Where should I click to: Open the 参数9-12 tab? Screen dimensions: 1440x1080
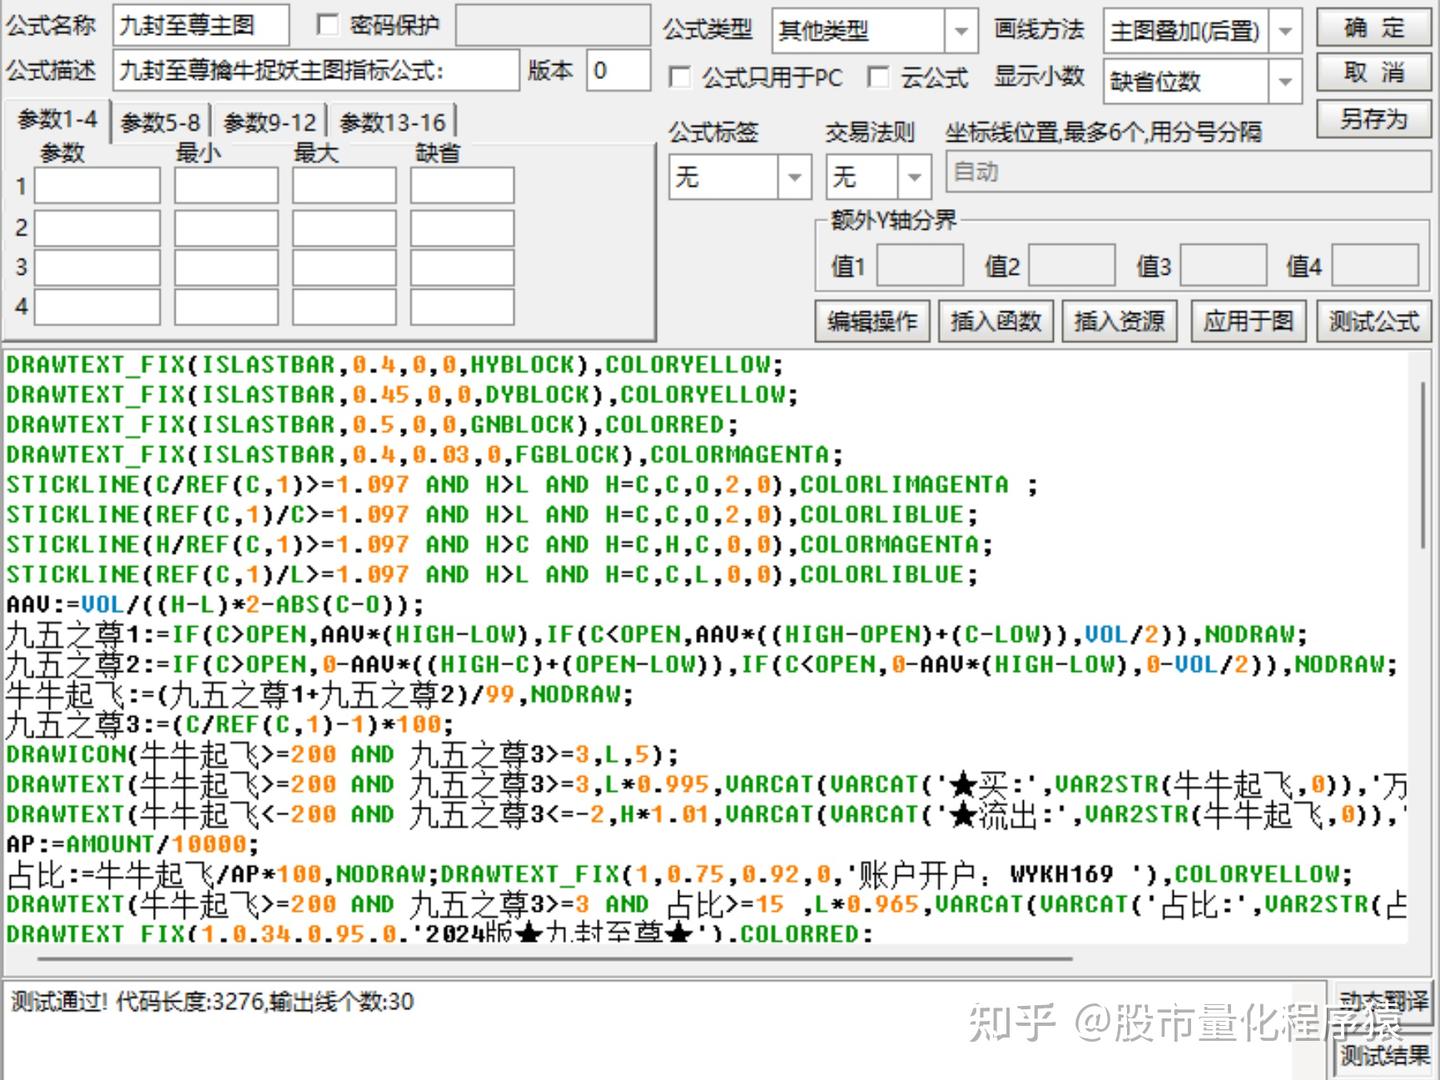[270, 122]
